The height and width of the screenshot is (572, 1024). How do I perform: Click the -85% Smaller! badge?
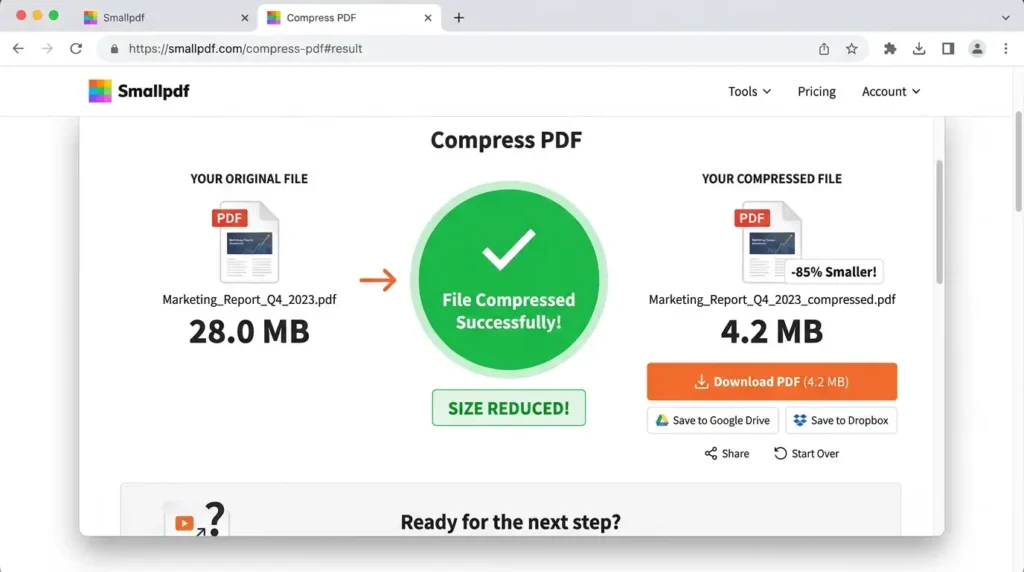834,272
